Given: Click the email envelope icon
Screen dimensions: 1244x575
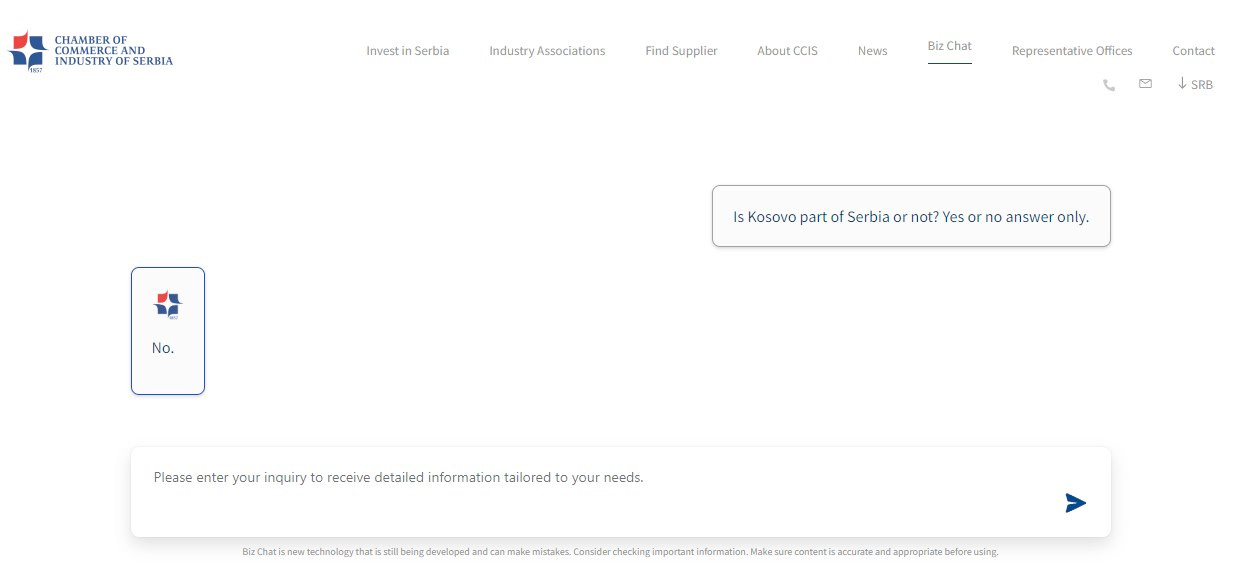Looking at the screenshot, I should pyautogui.click(x=1145, y=84).
